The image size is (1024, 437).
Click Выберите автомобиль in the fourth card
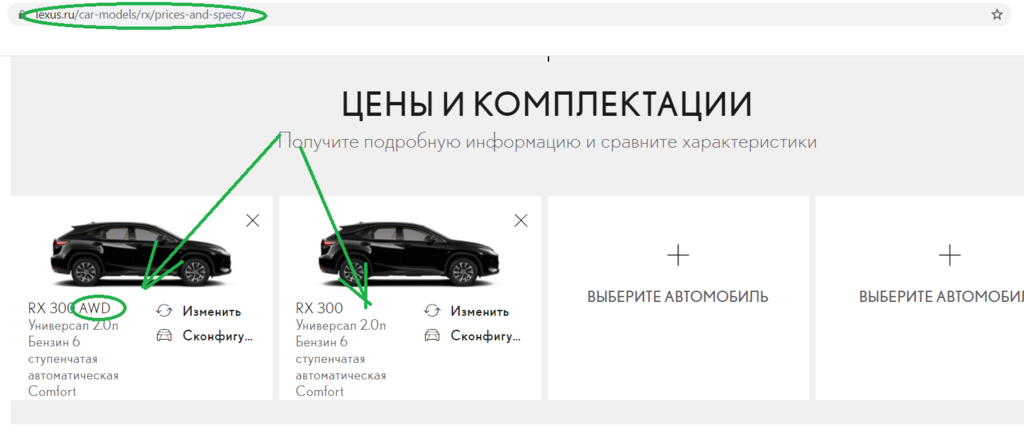click(941, 297)
